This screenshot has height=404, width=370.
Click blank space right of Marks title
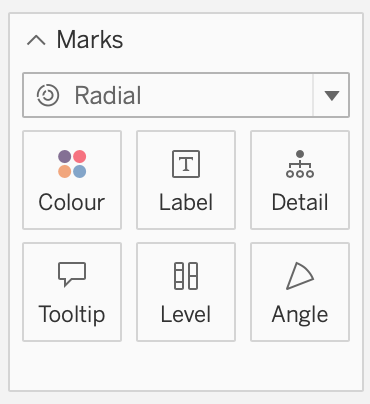240,40
